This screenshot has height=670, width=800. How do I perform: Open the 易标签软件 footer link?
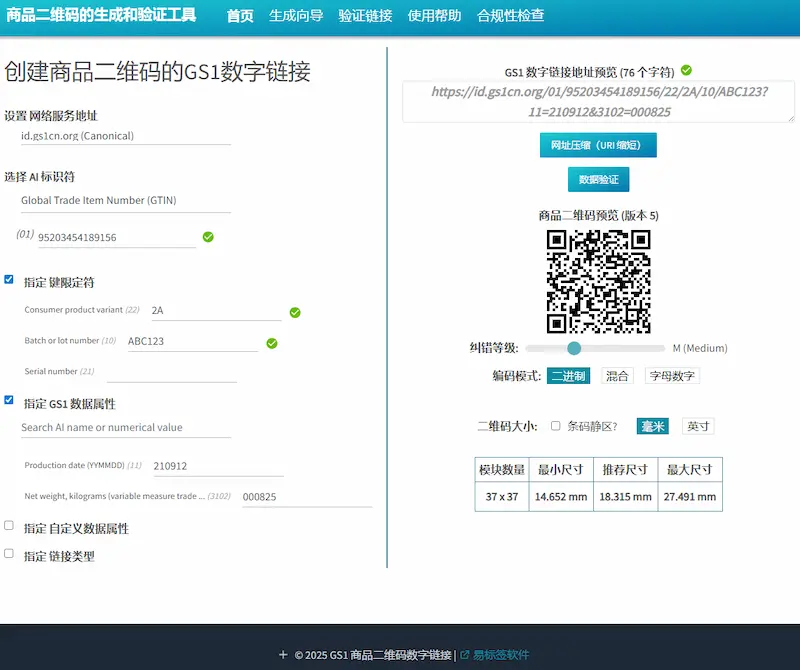[x=501, y=655]
